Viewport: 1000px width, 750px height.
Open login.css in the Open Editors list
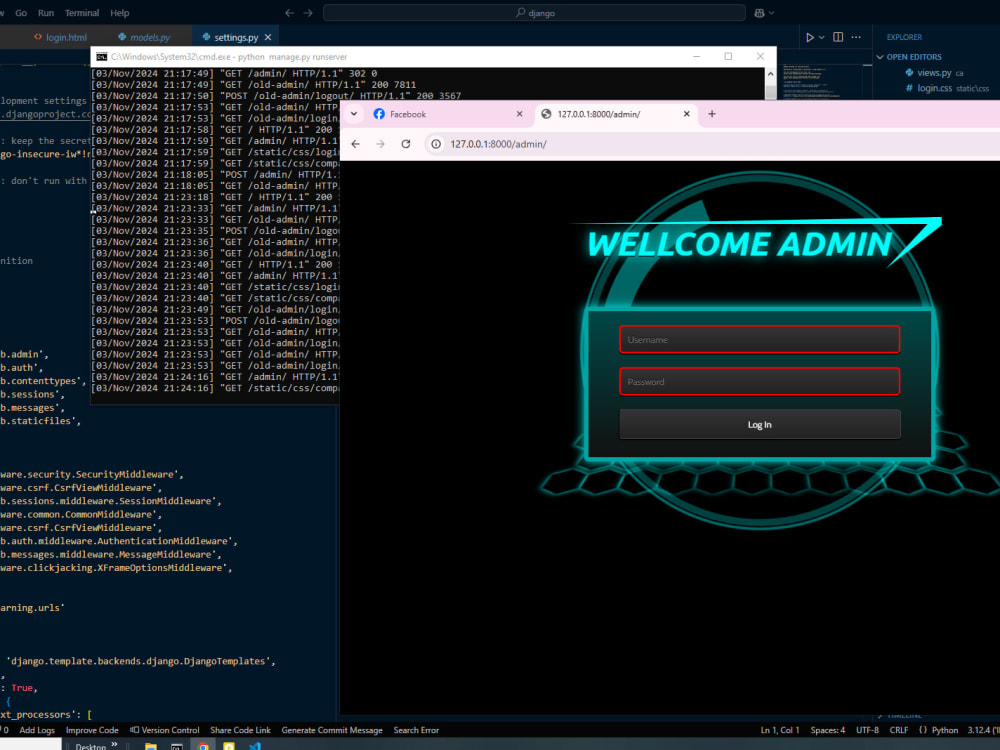[934, 88]
